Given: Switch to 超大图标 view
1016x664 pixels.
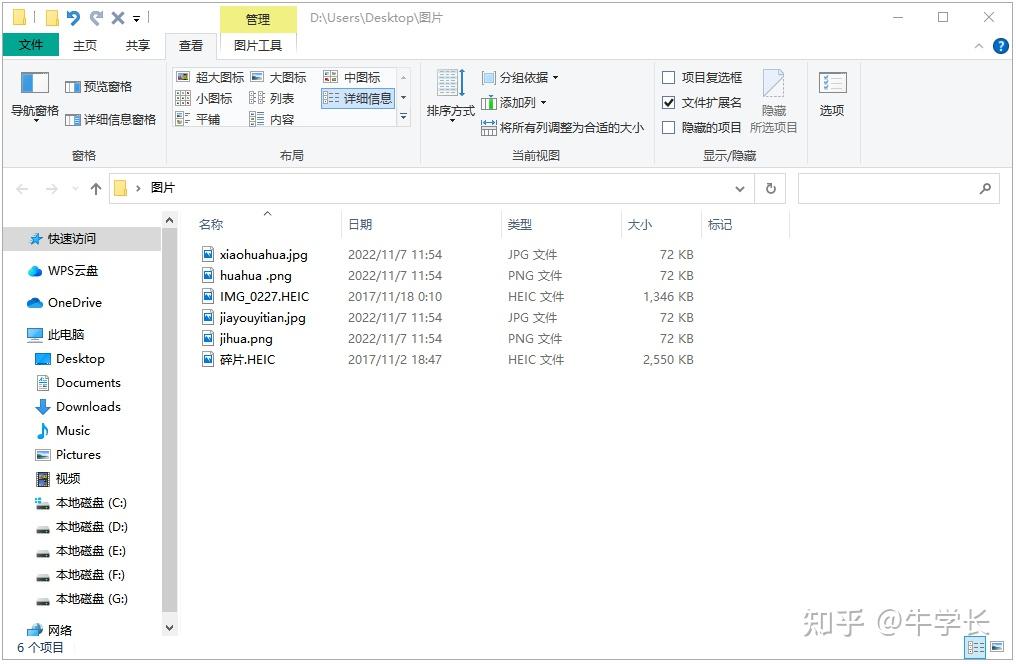Looking at the screenshot, I should click(x=211, y=76).
